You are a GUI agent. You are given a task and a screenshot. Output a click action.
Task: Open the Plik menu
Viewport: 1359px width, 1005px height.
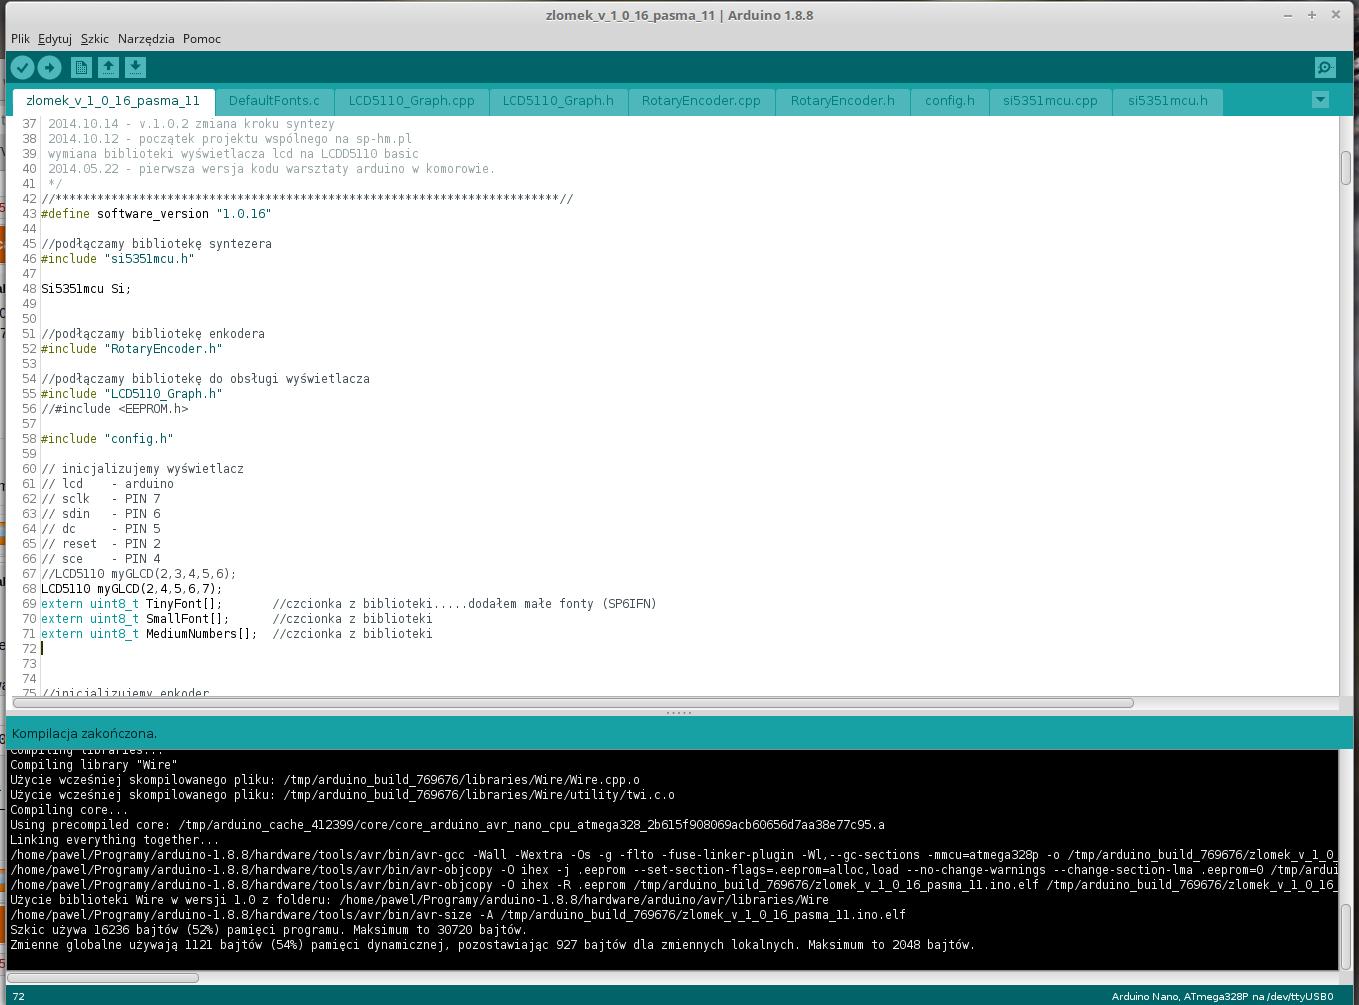pos(20,39)
